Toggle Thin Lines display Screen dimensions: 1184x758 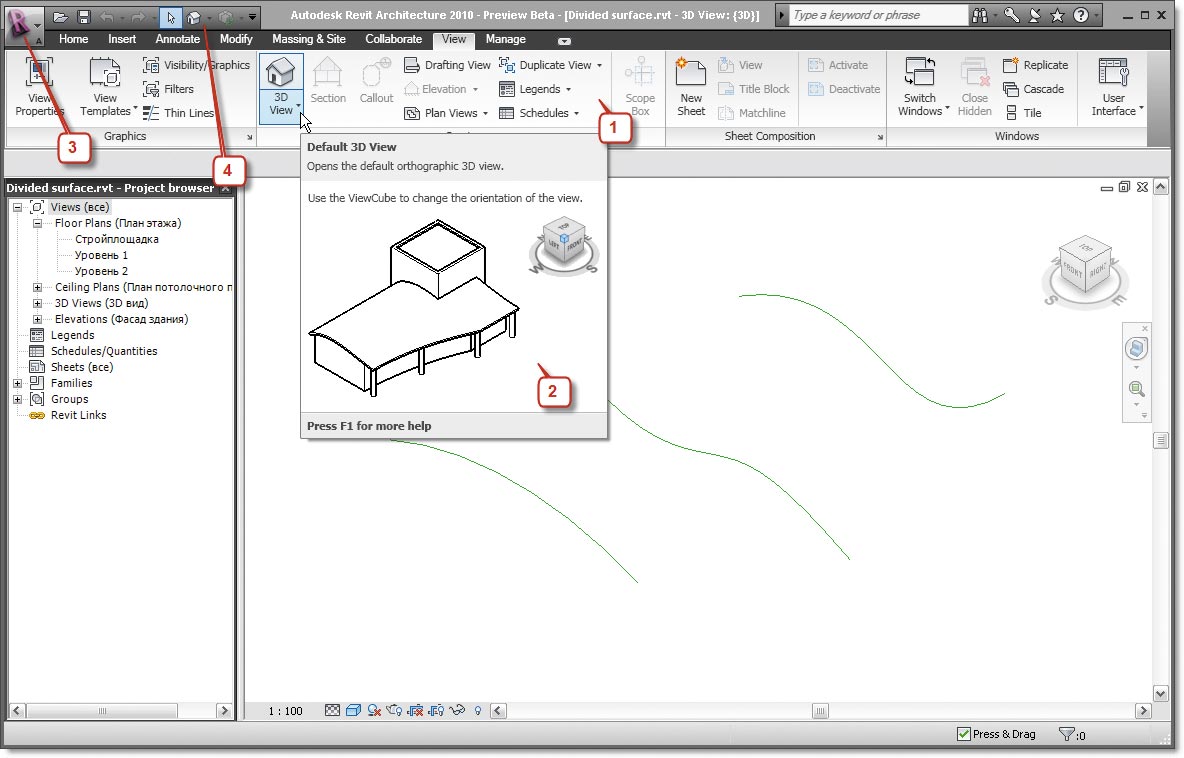(x=178, y=113)
